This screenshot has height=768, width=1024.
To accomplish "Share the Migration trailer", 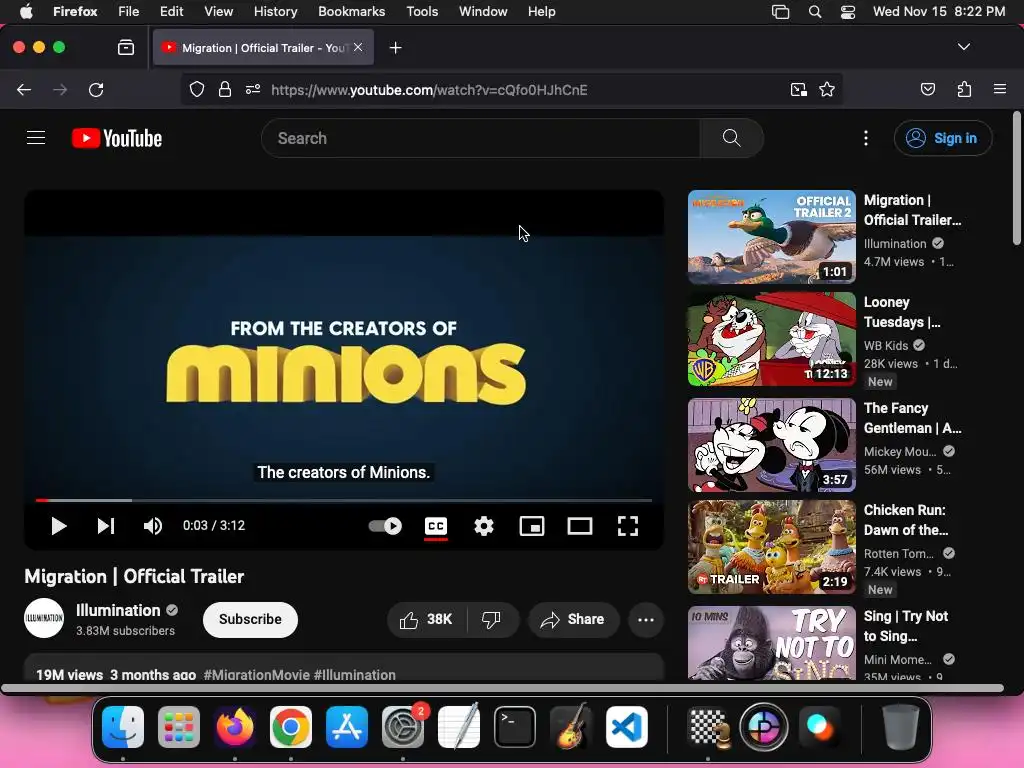I will click(x=573, y=619).
